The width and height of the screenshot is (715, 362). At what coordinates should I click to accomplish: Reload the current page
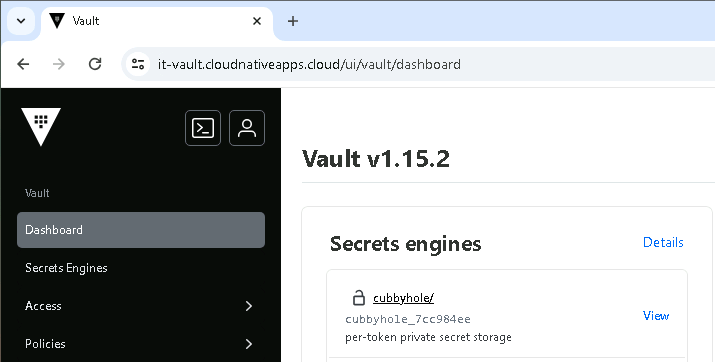95,64
